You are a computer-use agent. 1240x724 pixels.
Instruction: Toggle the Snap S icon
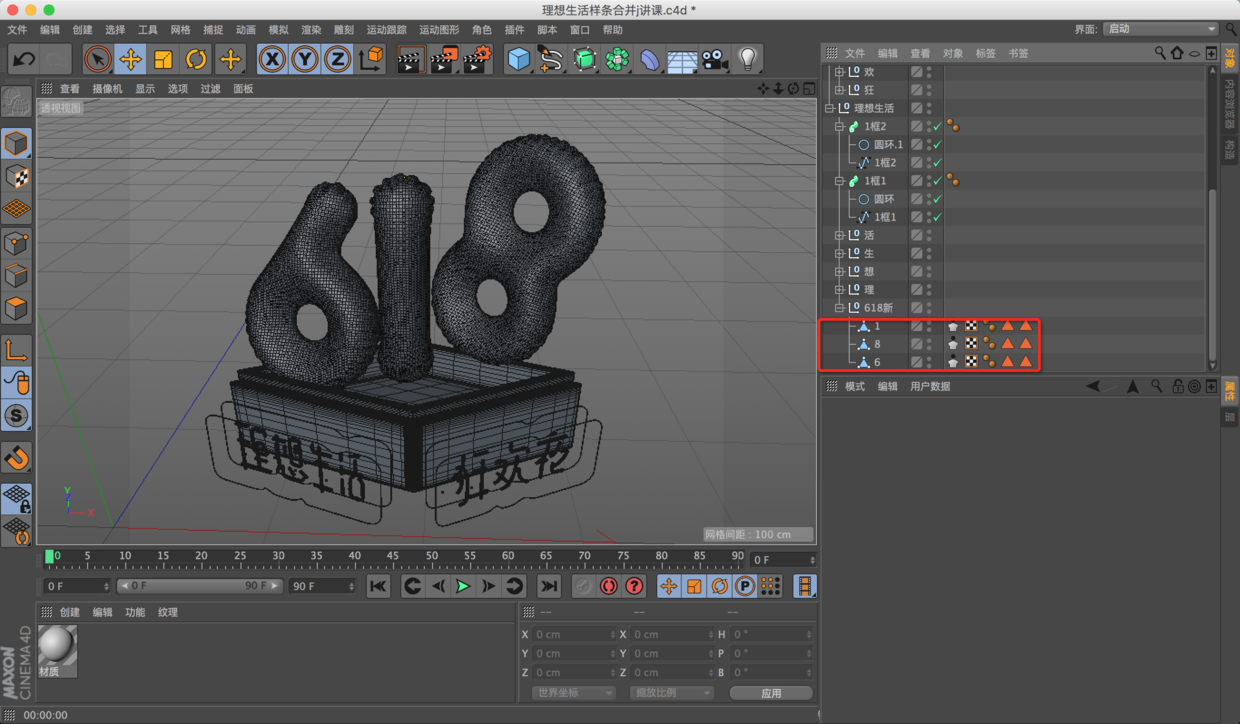point(16,416)
